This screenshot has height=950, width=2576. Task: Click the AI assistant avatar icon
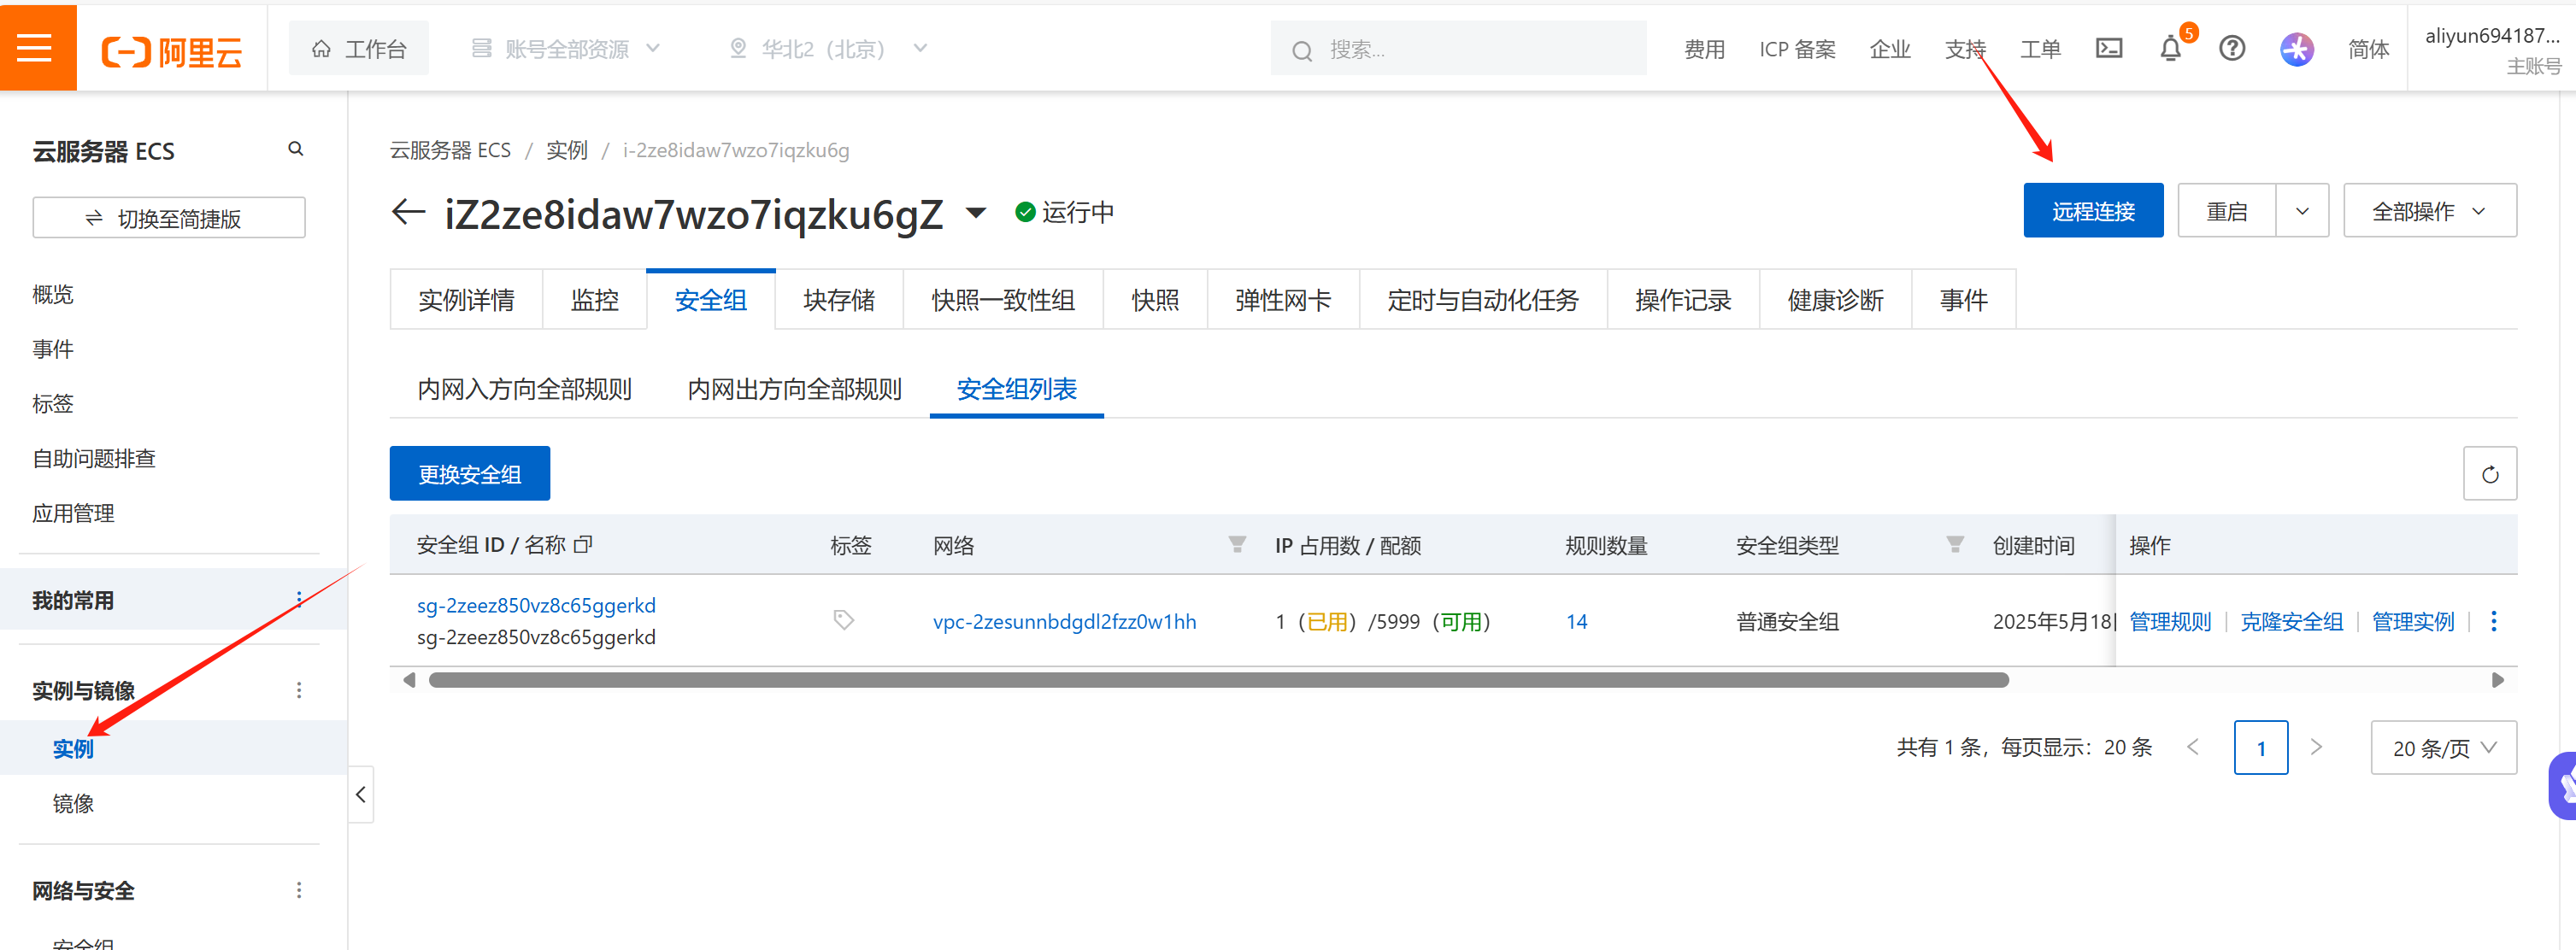point(2296,48)
